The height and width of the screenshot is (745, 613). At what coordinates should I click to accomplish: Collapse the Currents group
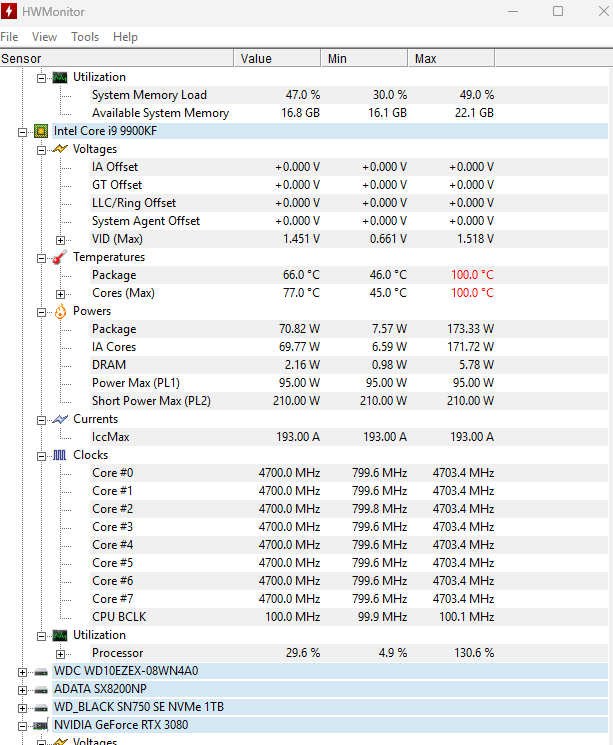coord(42,420)
